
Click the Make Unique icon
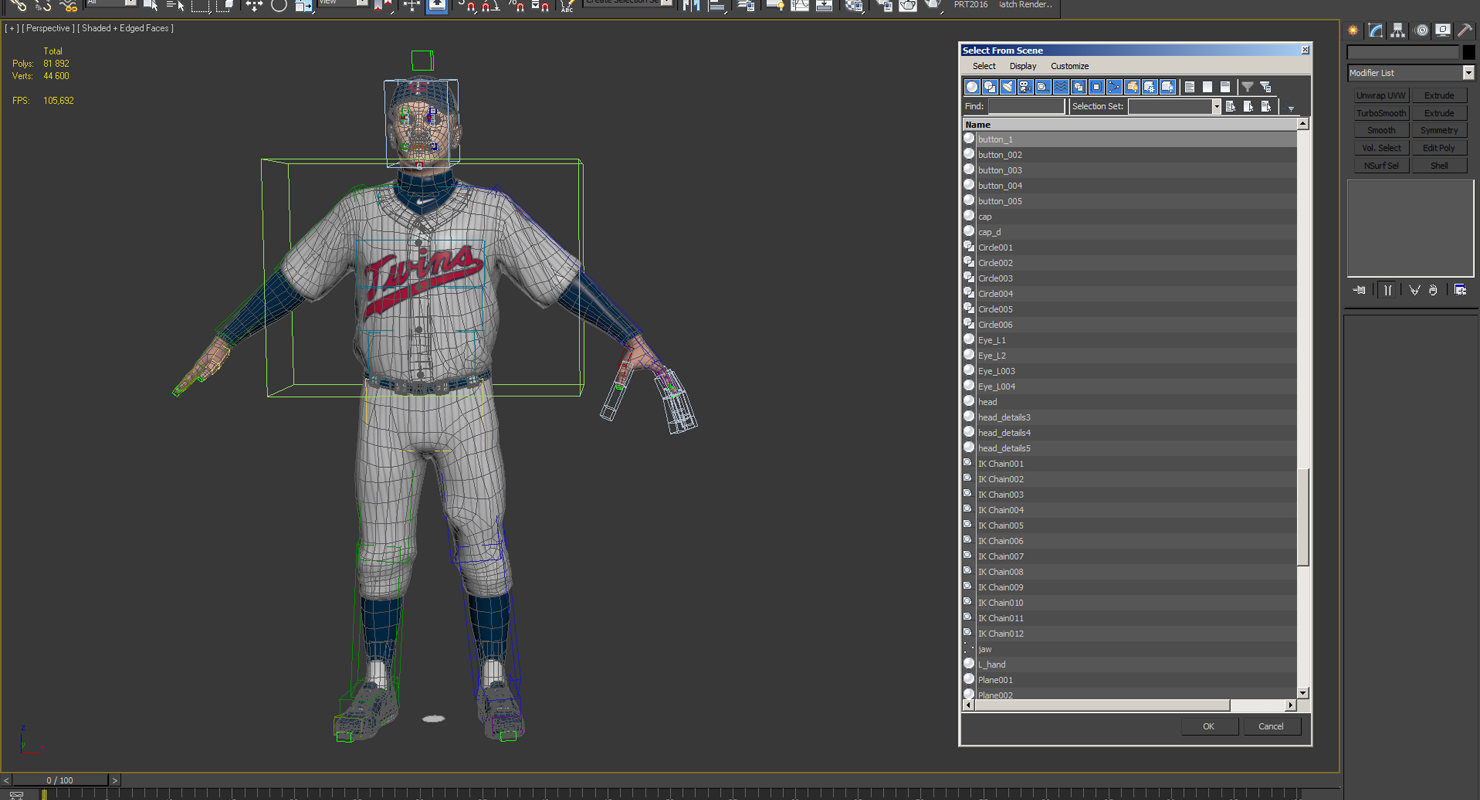(x=1414, y=290)
